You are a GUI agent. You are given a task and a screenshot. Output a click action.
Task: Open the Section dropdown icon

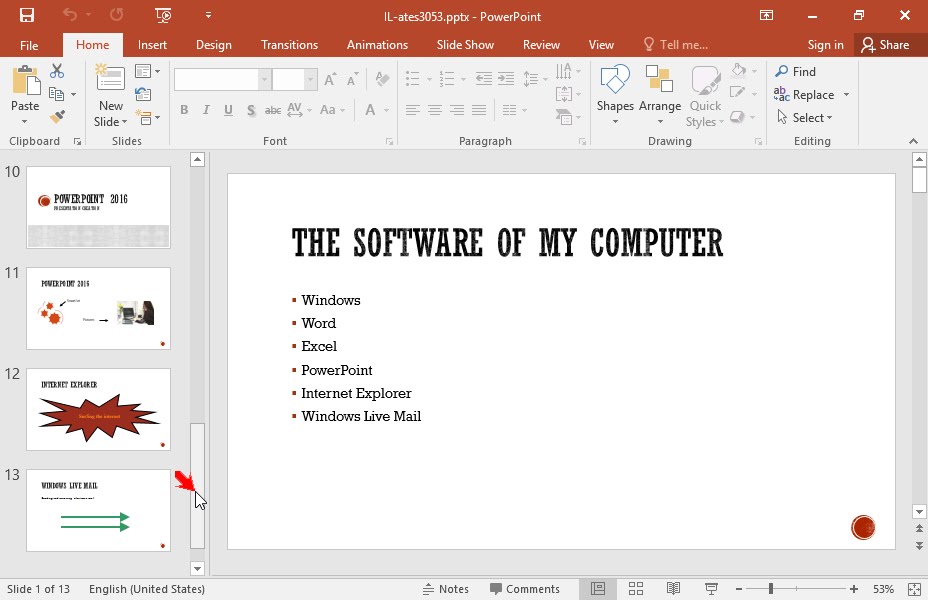click(x=147, y=117)
